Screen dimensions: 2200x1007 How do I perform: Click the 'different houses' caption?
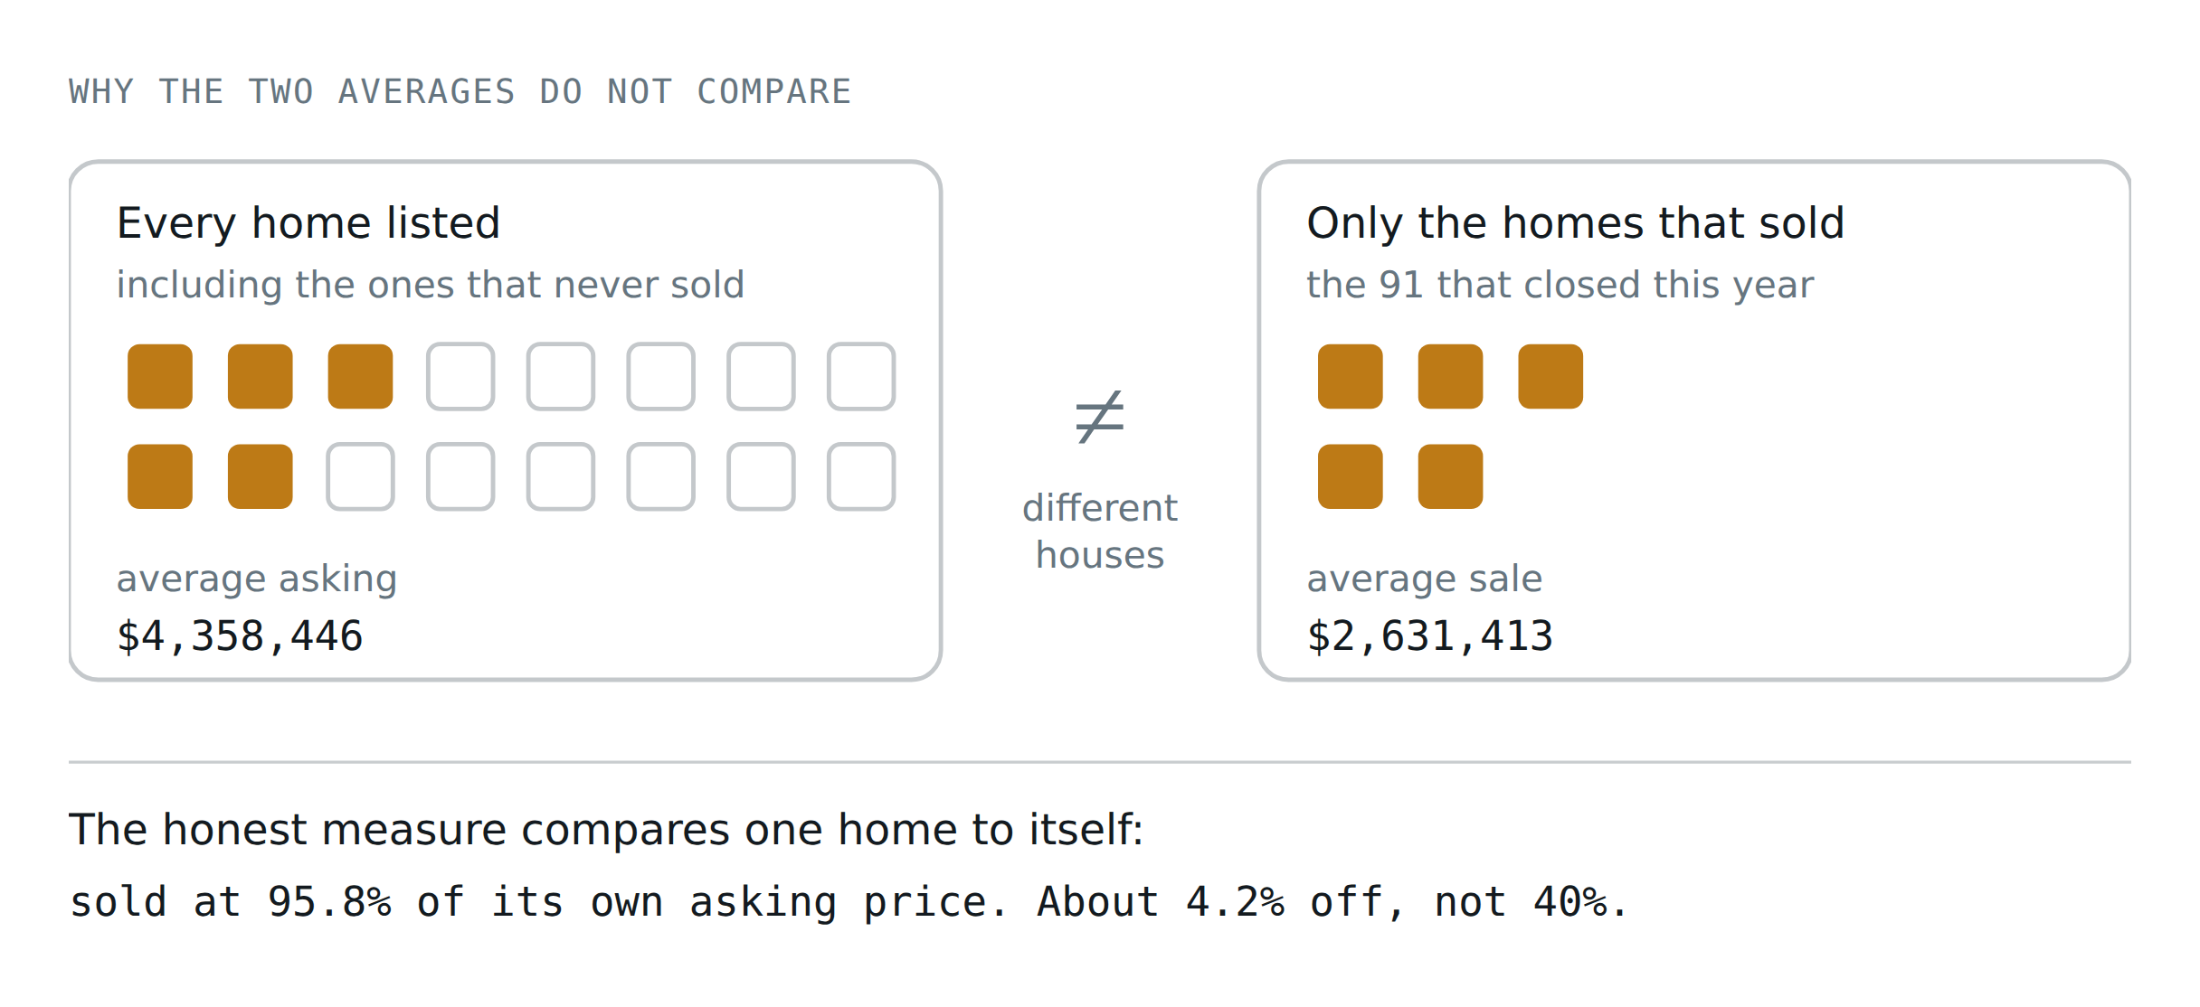[x=1100, y=531]
